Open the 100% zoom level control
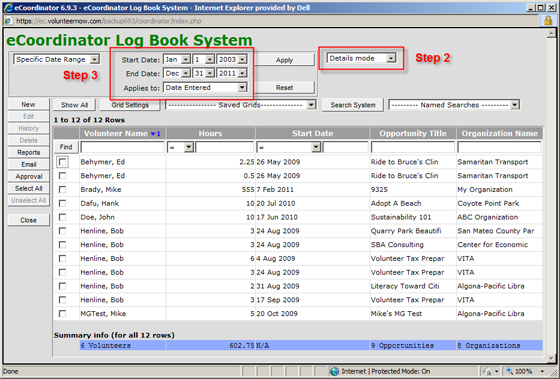The image size is (560, 379). pos(525,371)
